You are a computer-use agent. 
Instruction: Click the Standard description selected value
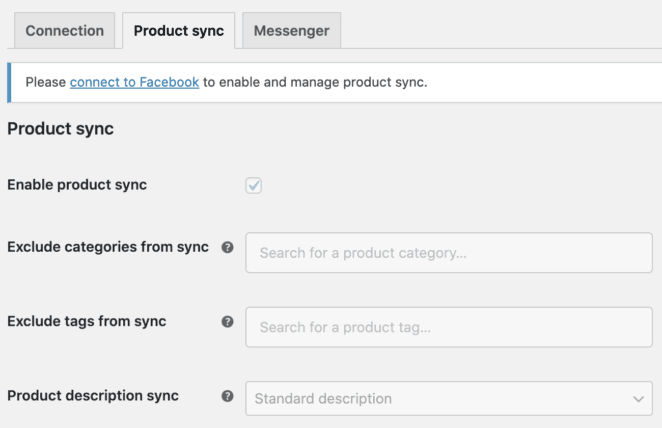coord(323,399)
